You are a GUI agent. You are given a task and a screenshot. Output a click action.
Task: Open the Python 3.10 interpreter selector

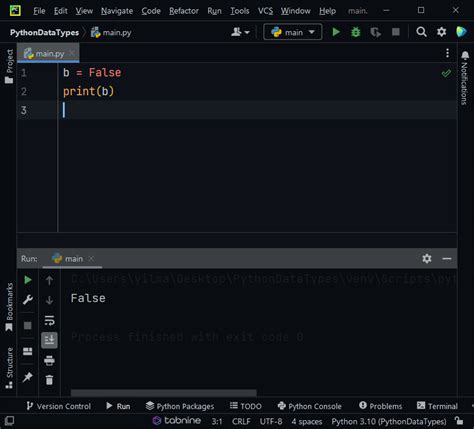(389, 421)
